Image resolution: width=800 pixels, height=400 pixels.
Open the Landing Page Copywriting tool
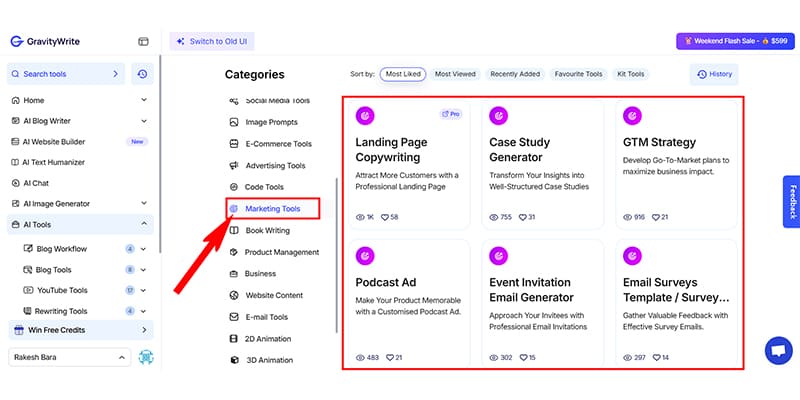point(409,164)
